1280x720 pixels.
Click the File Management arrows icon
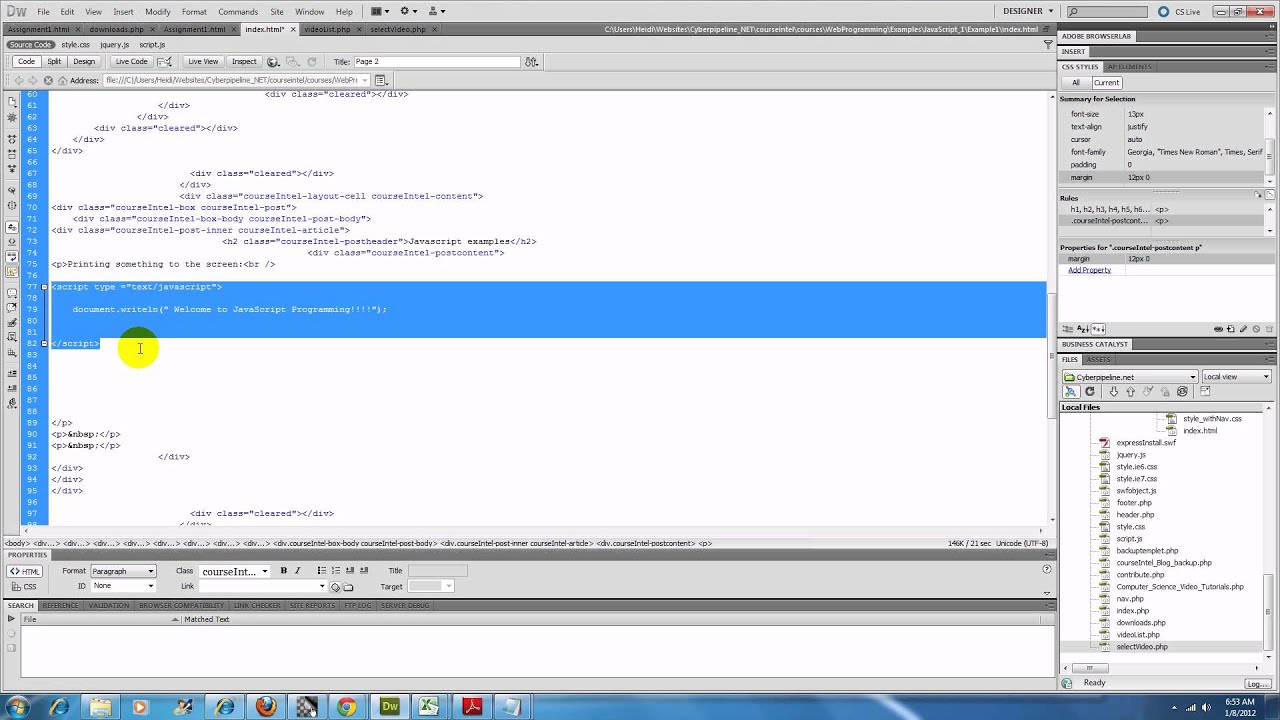(x=532, y=62)
